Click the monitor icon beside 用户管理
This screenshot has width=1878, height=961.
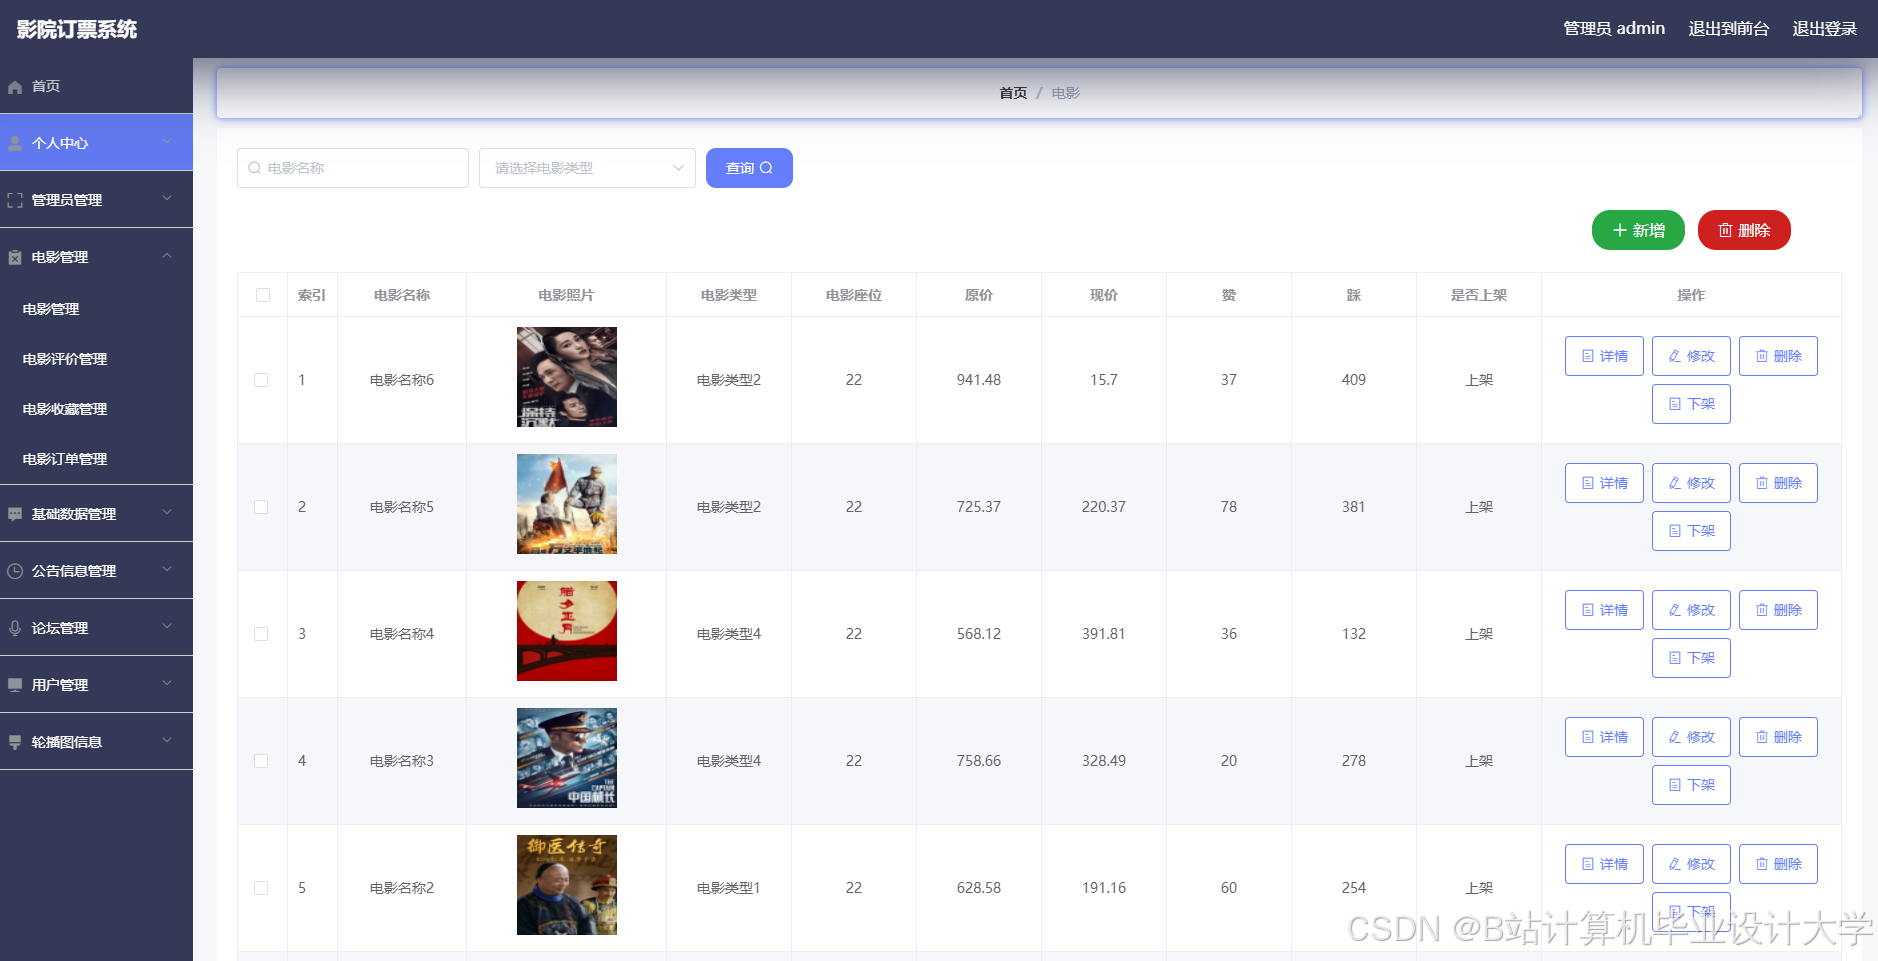coord(15,685)
